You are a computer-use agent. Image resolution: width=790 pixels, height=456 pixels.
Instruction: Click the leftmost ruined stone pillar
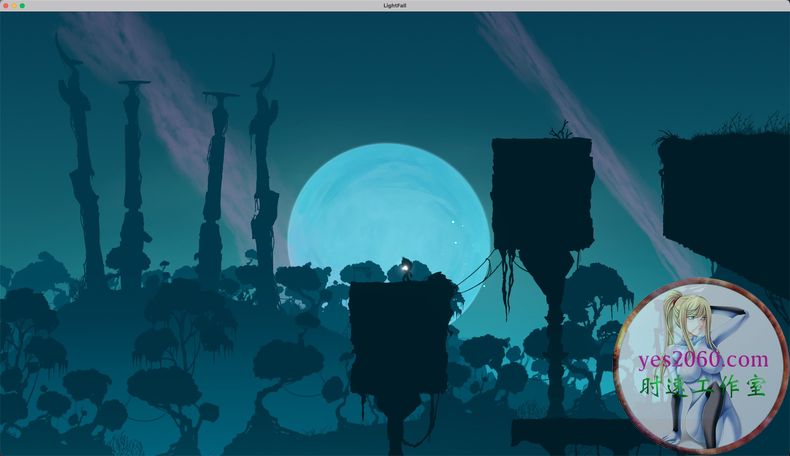80,170
